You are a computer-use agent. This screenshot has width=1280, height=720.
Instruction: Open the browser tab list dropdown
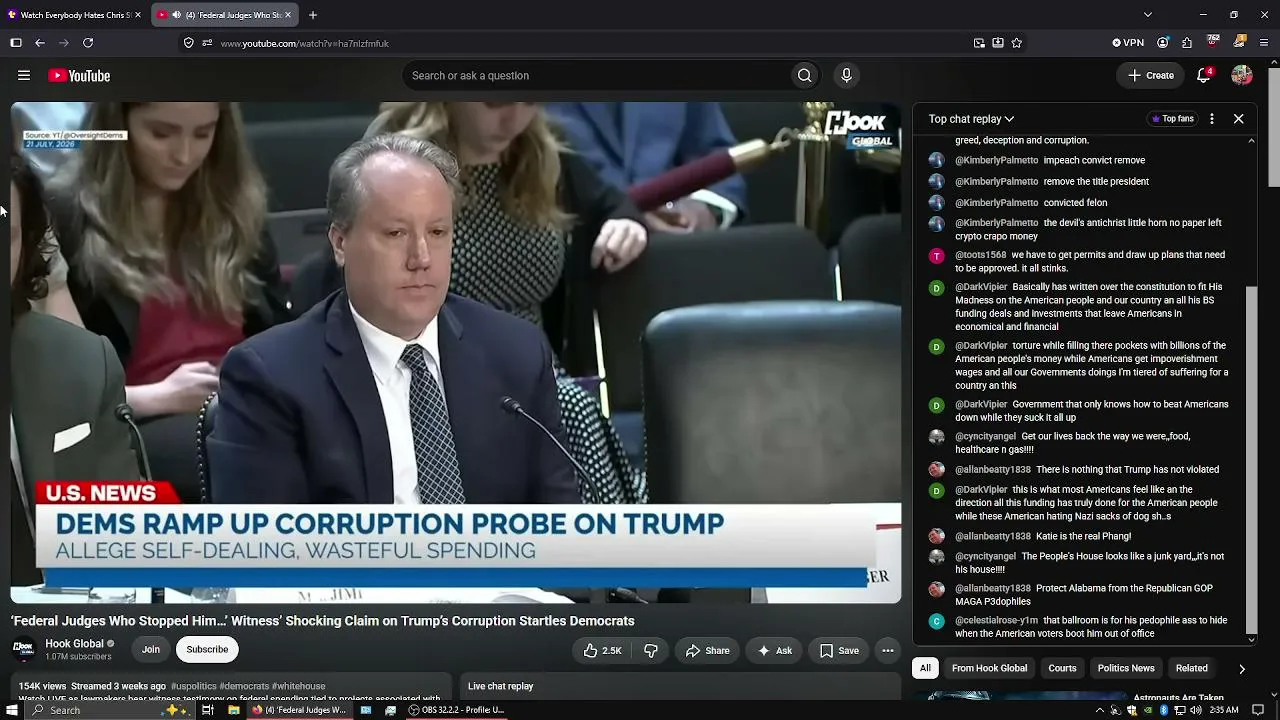point(1148,15)
